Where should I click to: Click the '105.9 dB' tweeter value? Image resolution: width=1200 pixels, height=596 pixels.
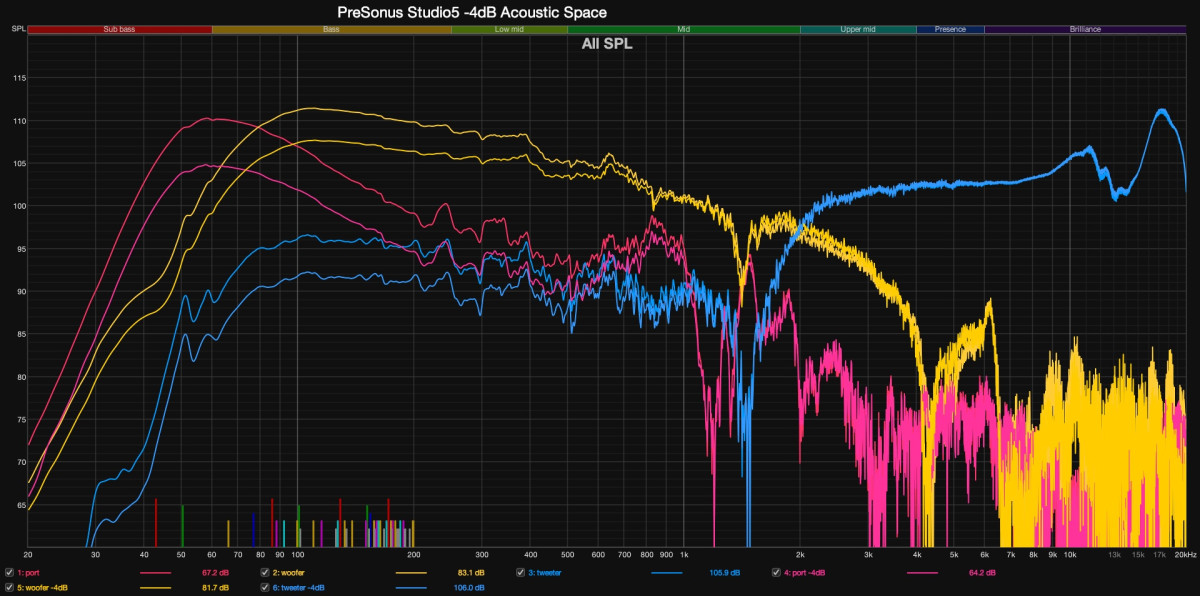[x=725, y=573]
